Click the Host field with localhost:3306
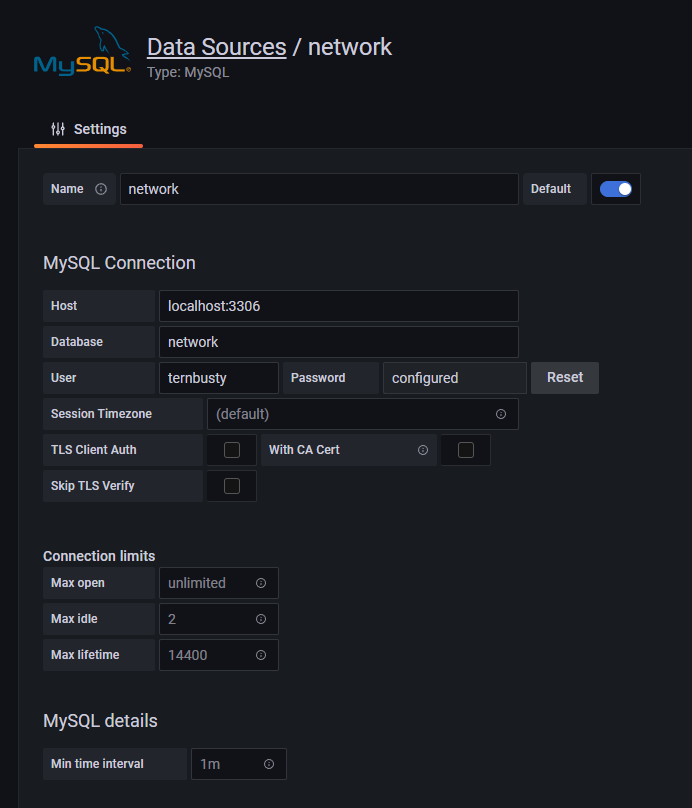This screenshot has width=692, height=808. tap(339, 306)
